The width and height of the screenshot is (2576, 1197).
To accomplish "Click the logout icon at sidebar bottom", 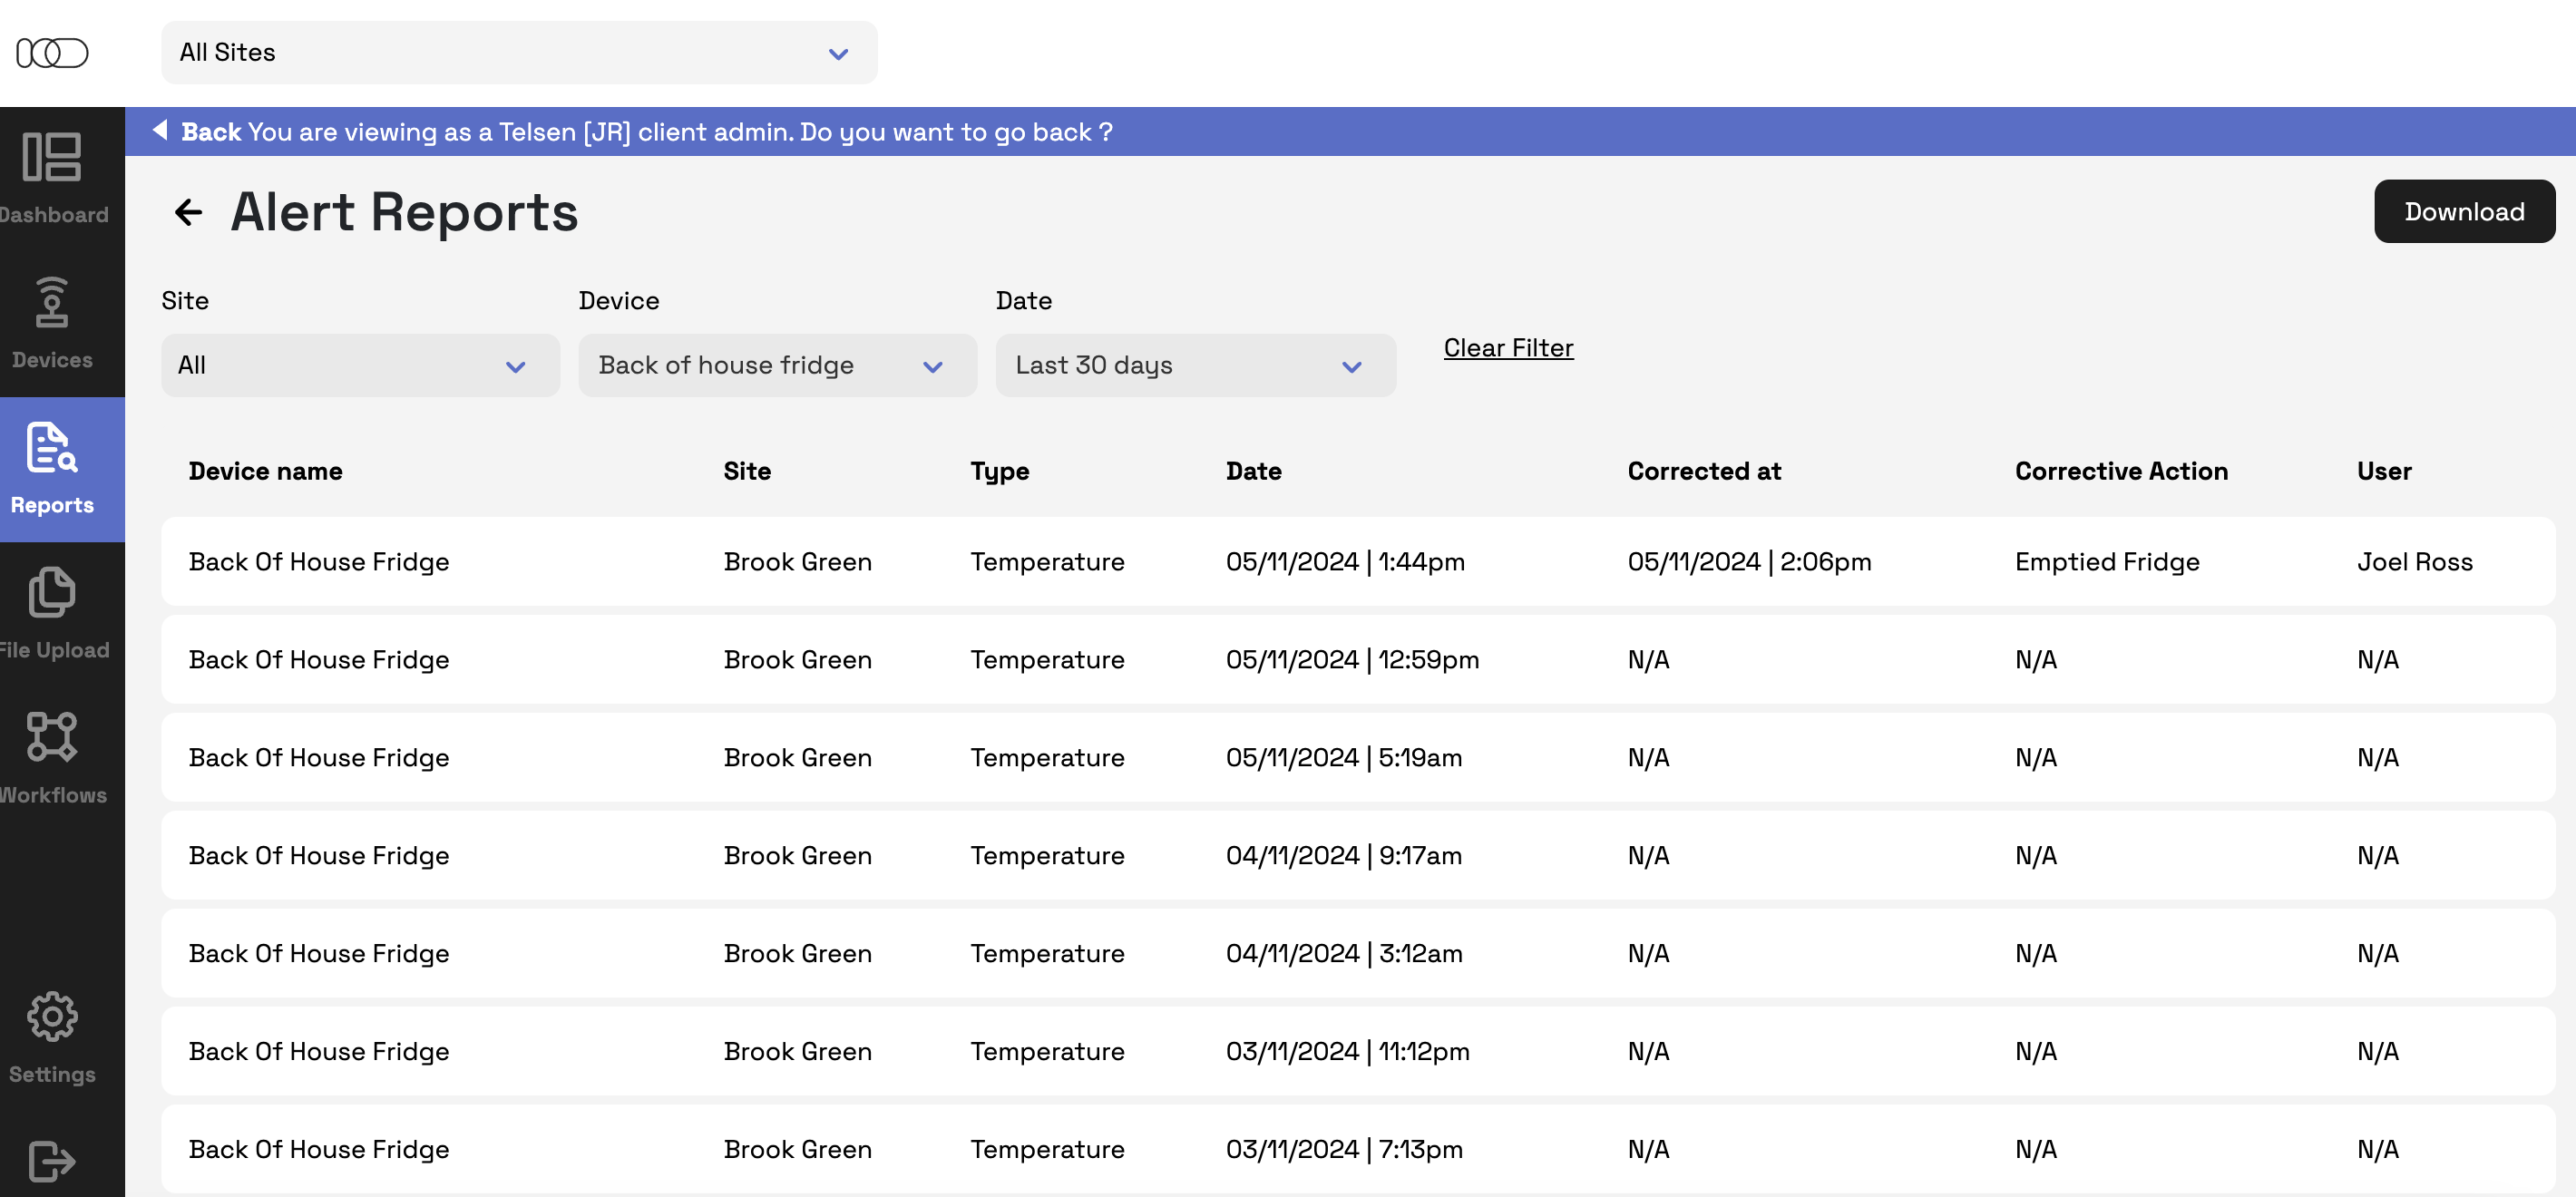I will pos(52,1160).
